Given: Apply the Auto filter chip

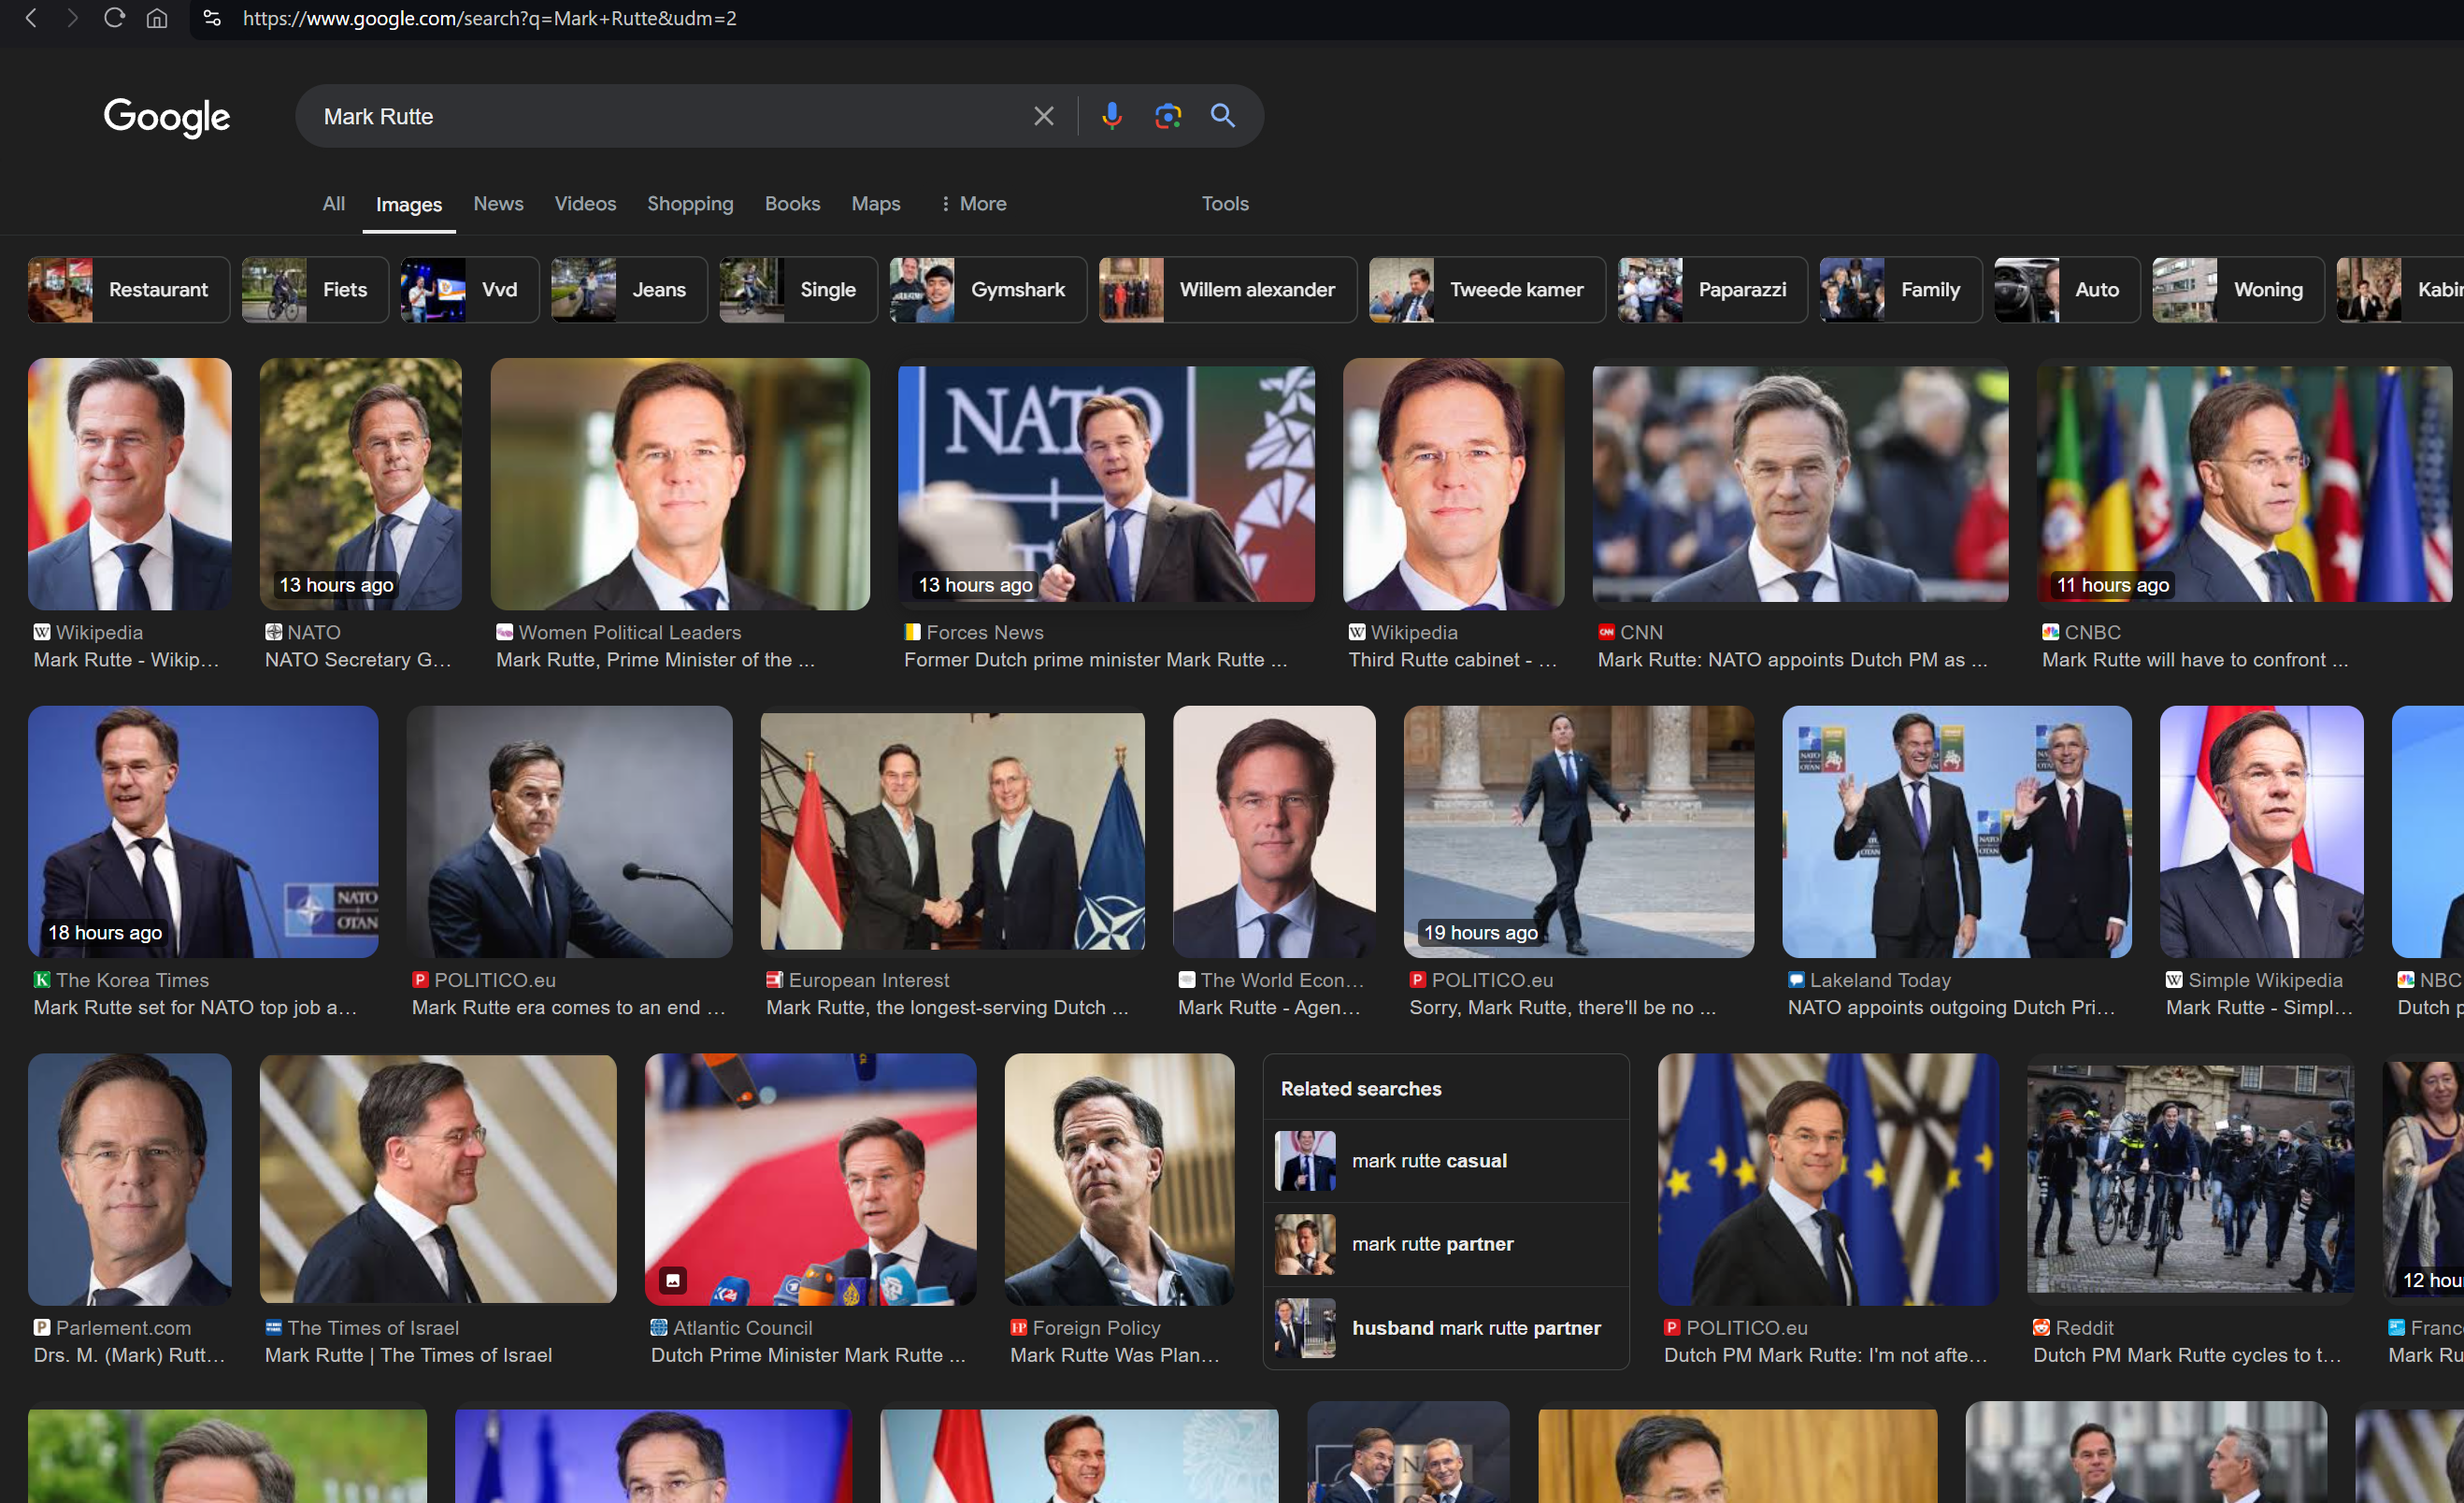Looking at the screenshot, I should tap(2067, 290).
